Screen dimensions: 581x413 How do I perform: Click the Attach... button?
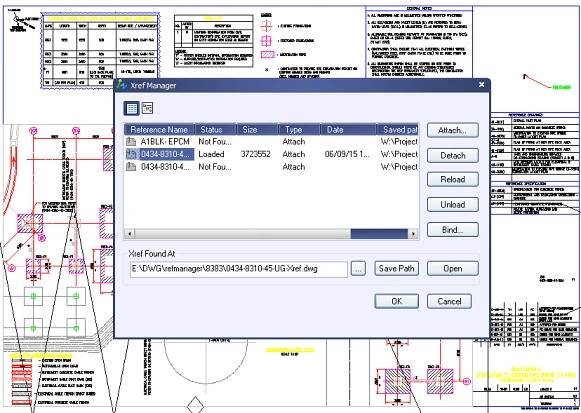(x=452, y=130)
